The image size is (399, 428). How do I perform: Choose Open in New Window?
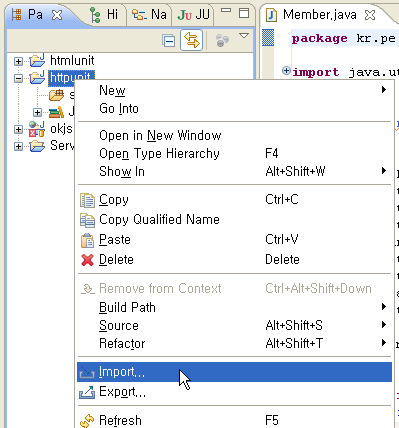(234, 136)
